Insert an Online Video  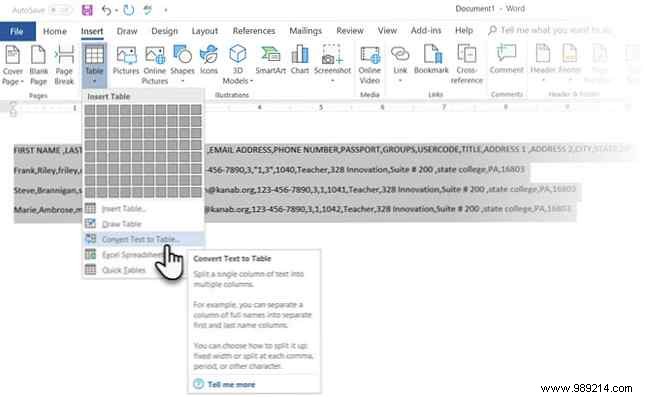(370, 65)
